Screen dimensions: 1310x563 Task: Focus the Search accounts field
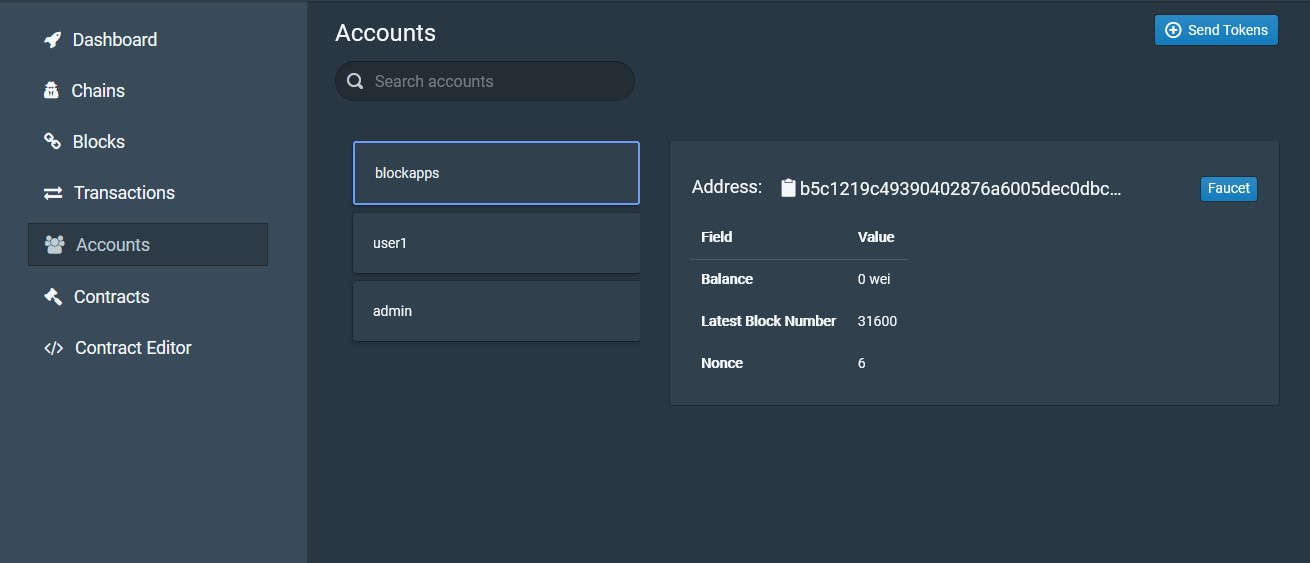(x=485, y=81)
